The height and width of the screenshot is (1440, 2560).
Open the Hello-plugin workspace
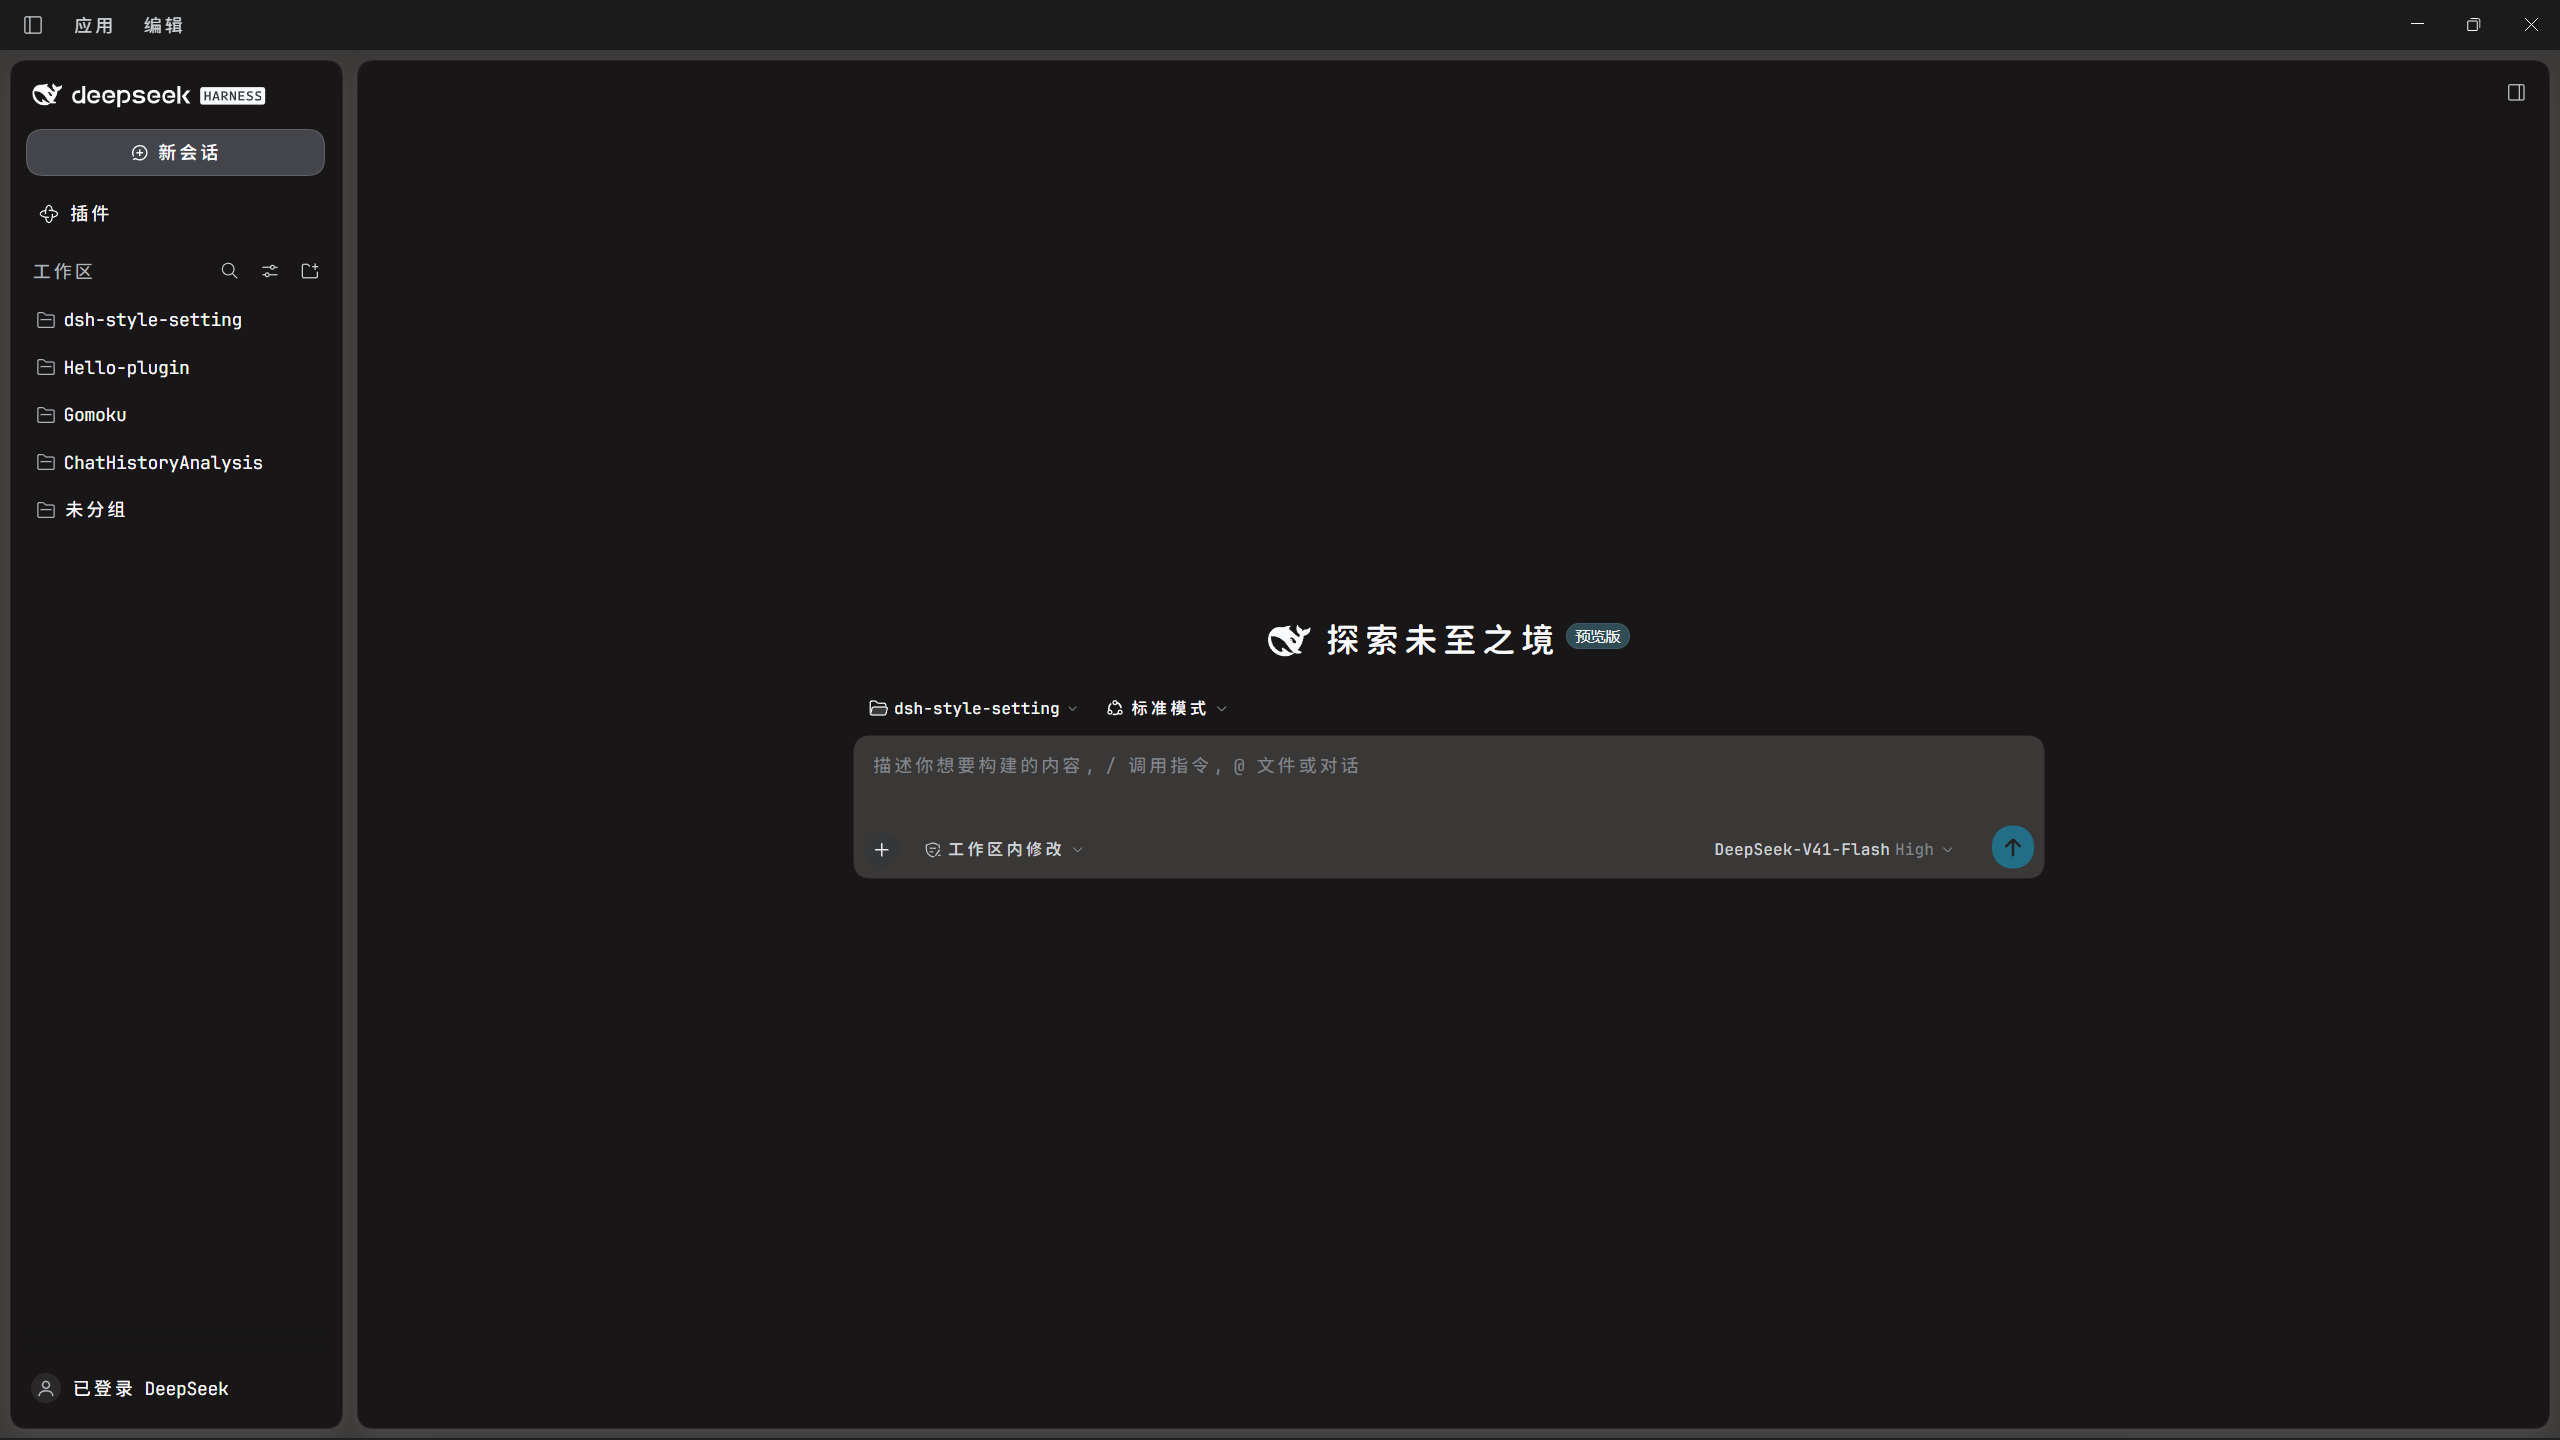(x=175, y=367)
